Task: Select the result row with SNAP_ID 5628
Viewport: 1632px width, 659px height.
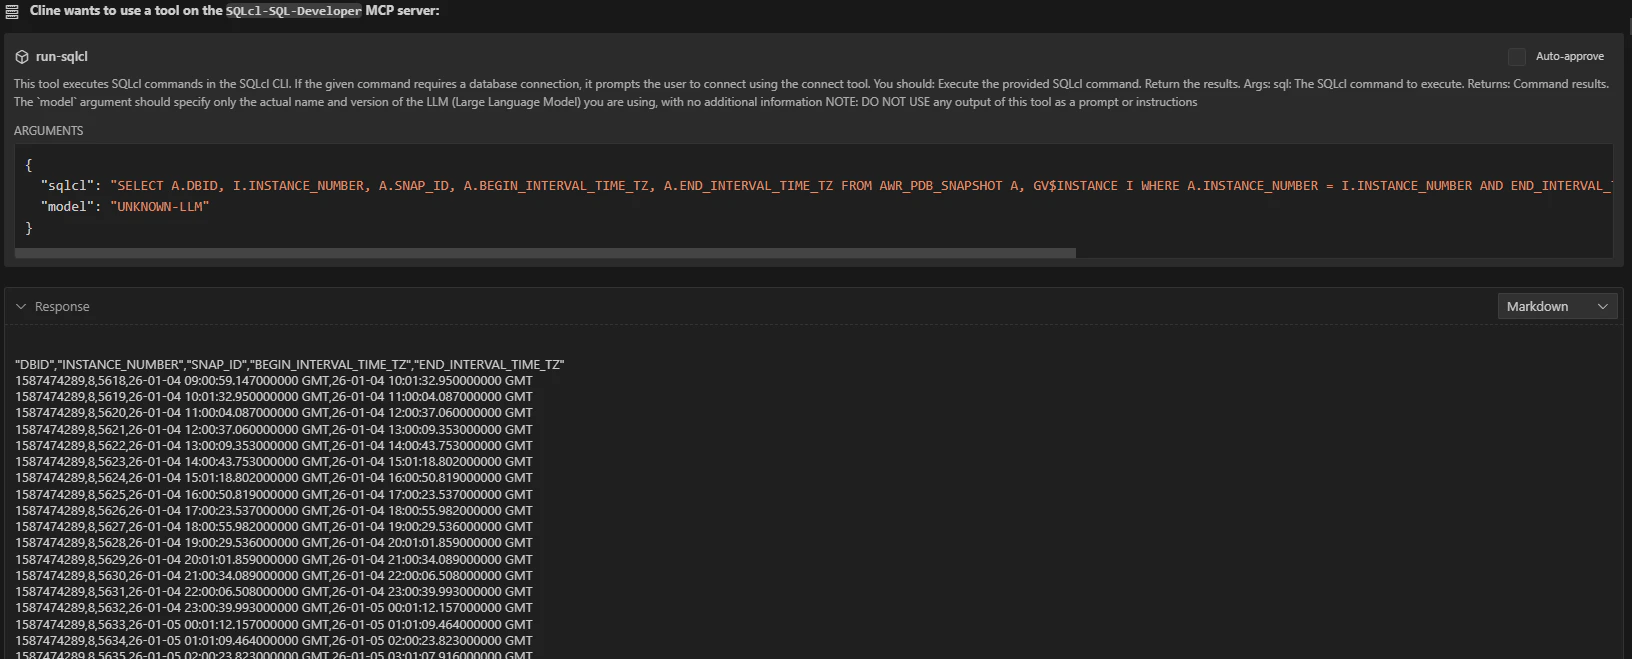Action: [x=274, y=543]
